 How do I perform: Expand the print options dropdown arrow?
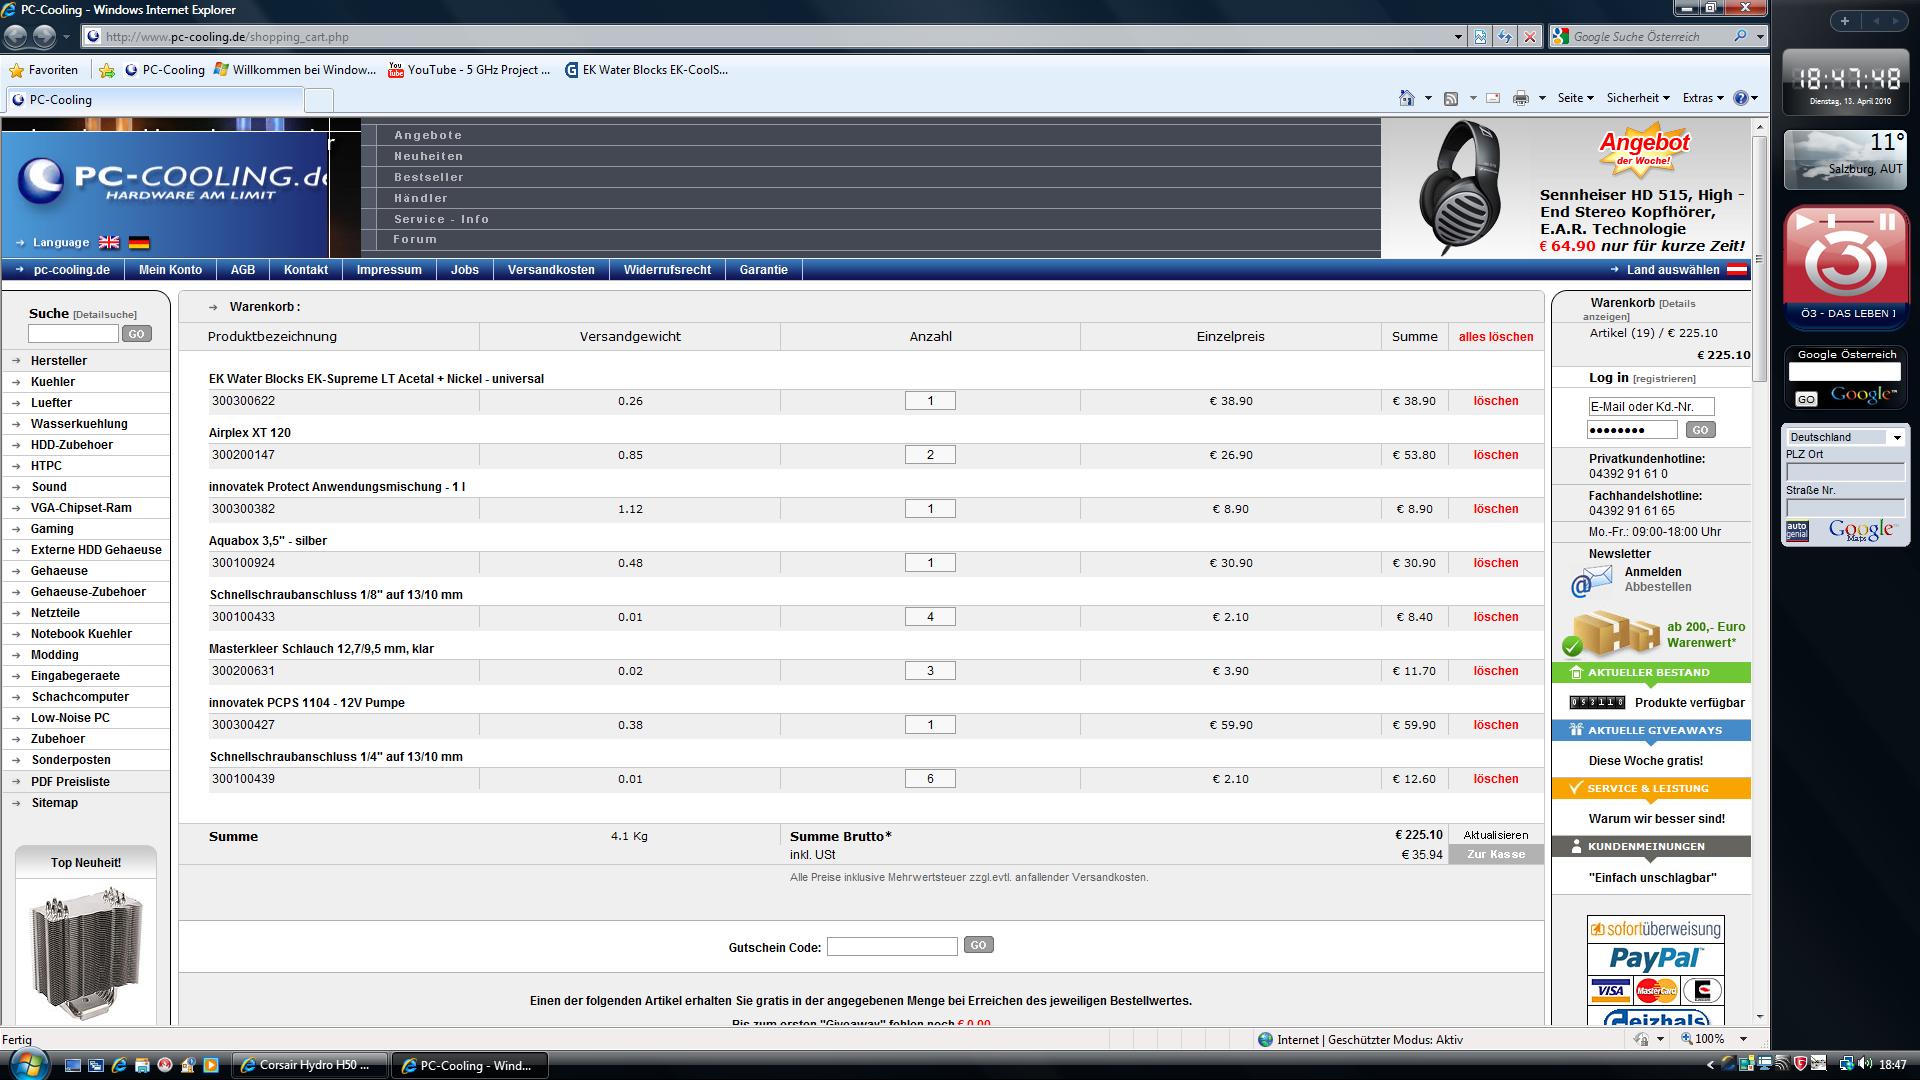tap(1542, 98)
